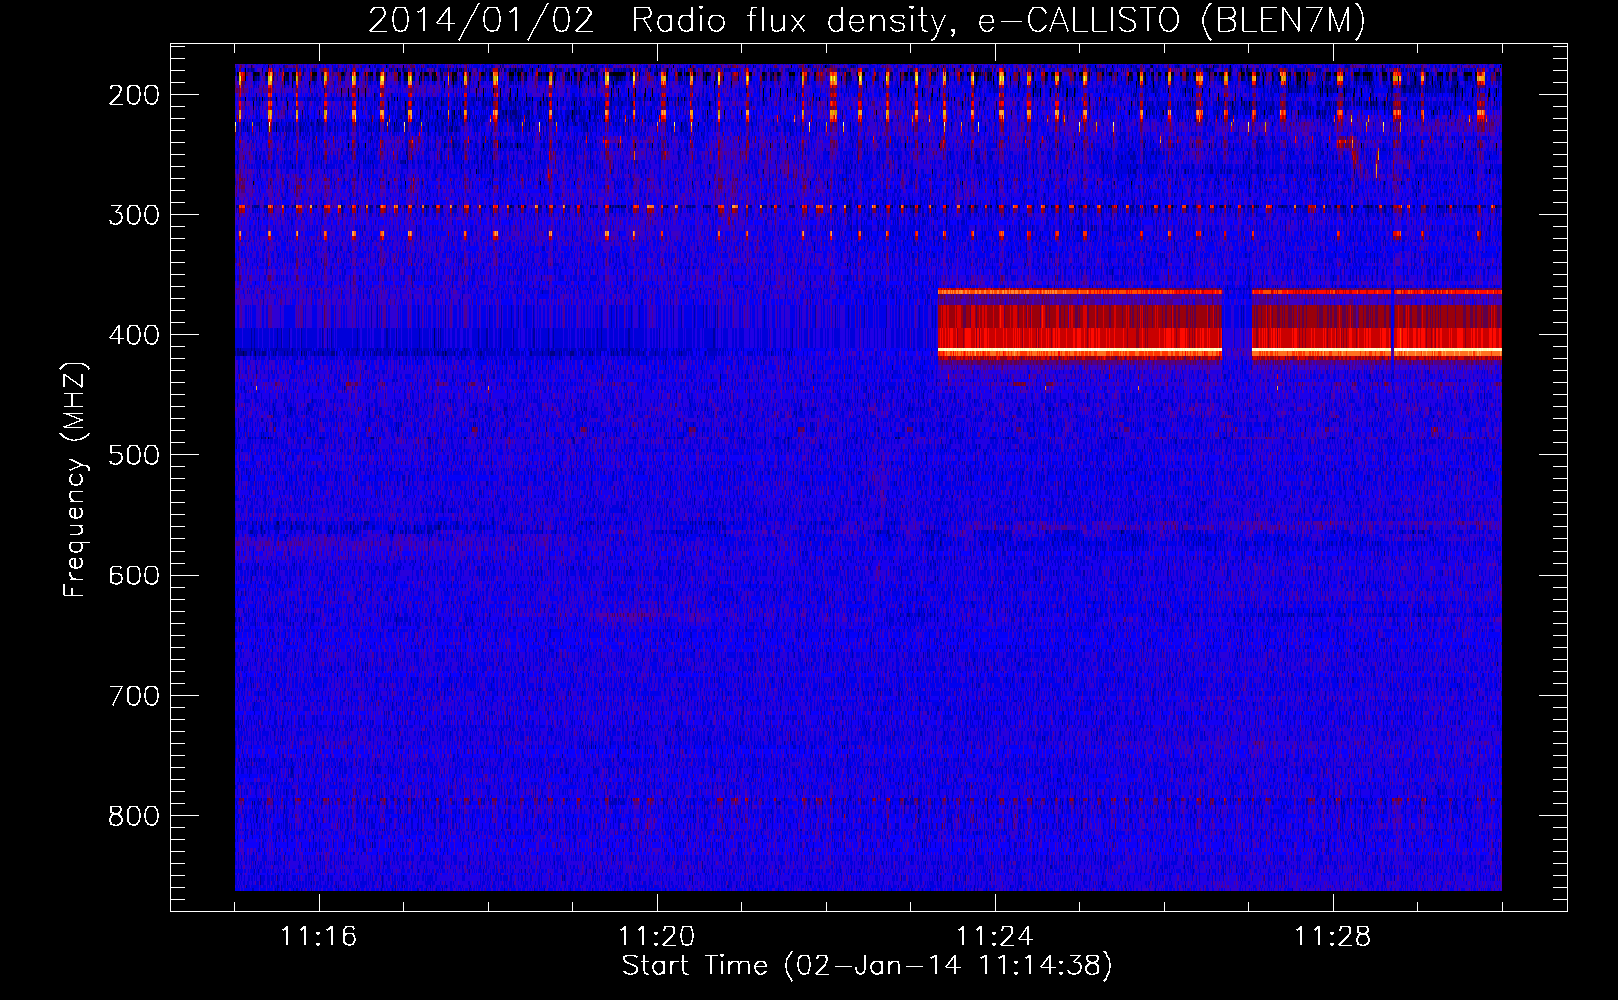Click the 800 frequency tick label

(x=134, y=816)
